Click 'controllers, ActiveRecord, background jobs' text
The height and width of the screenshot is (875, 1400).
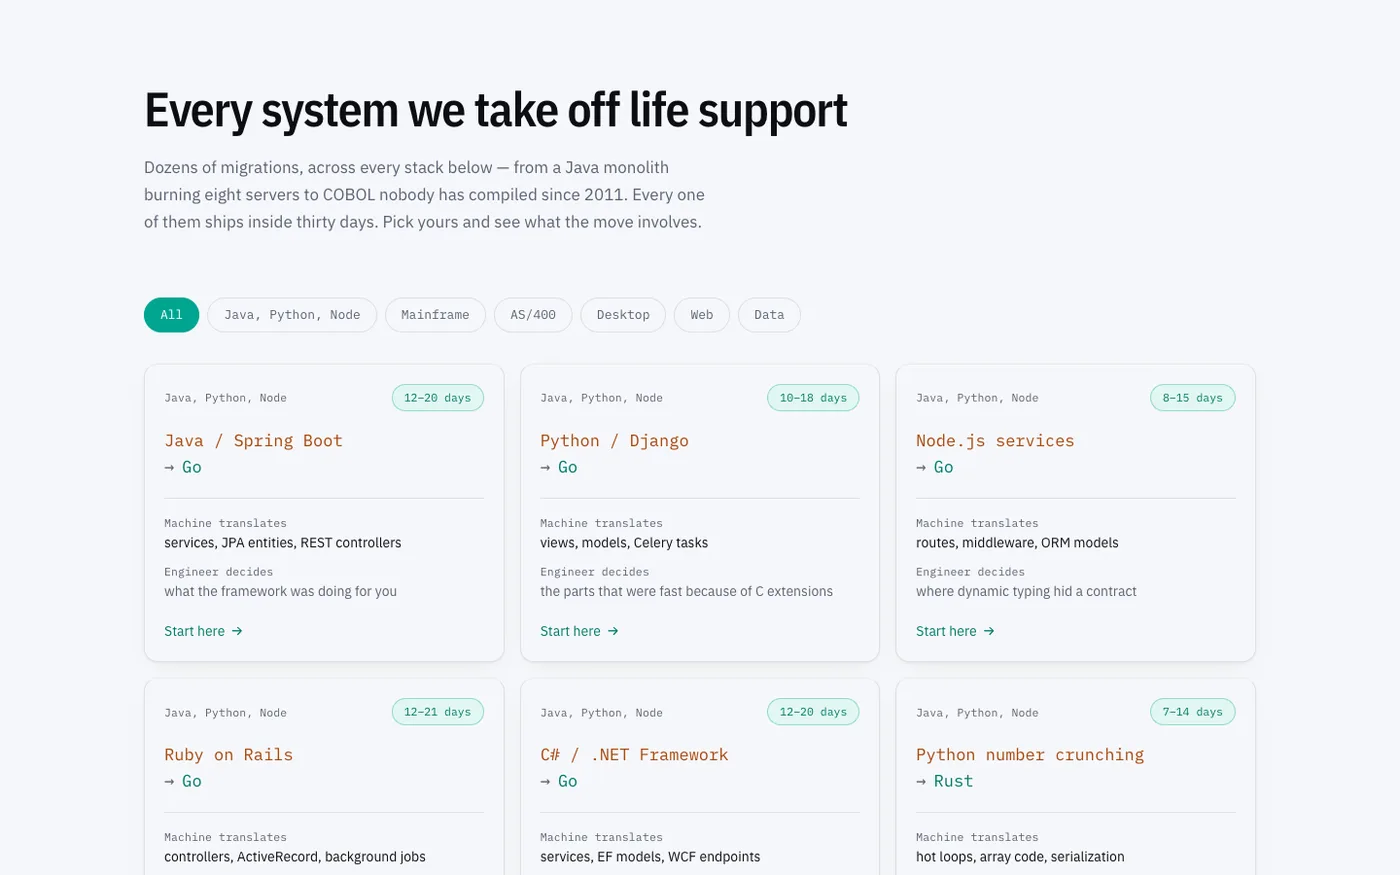[x=295, y=857]
